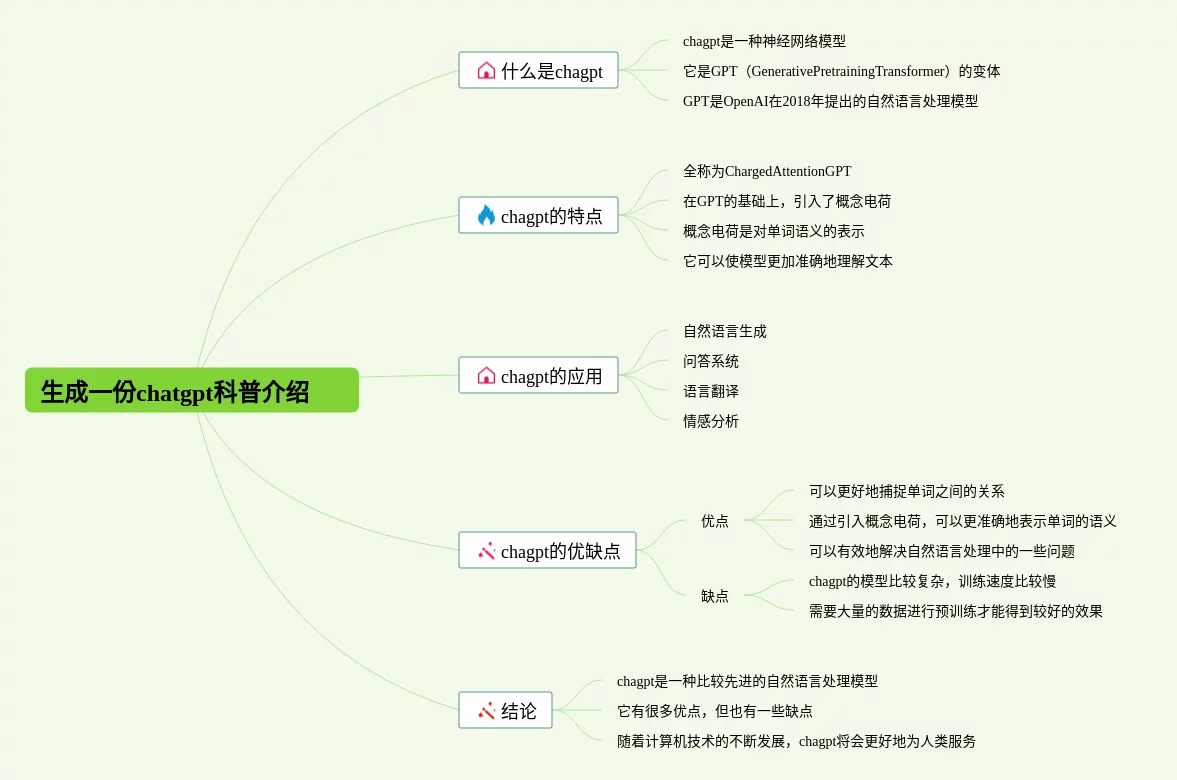Screen dimensions: 1177x780
Task: Click the leaf 自然语言生成
Action: click(x=724, y=331)
